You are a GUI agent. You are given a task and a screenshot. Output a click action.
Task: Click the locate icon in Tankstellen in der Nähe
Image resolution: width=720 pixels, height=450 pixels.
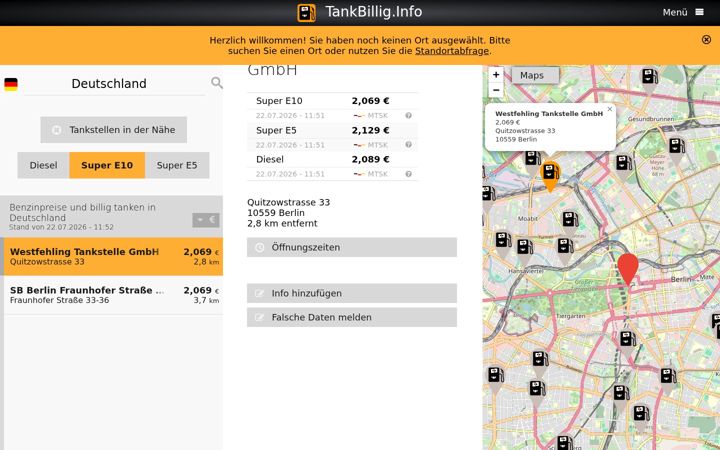point(56,130)
